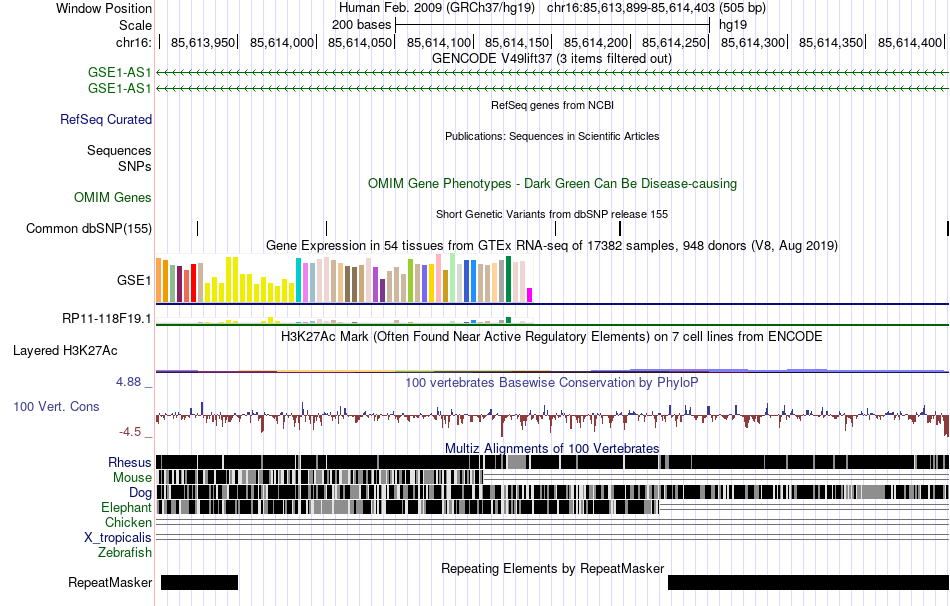Screen dimensions: 950x606
Task: Open the Layered H3K27Ac track label
Action: click(65, 351)
